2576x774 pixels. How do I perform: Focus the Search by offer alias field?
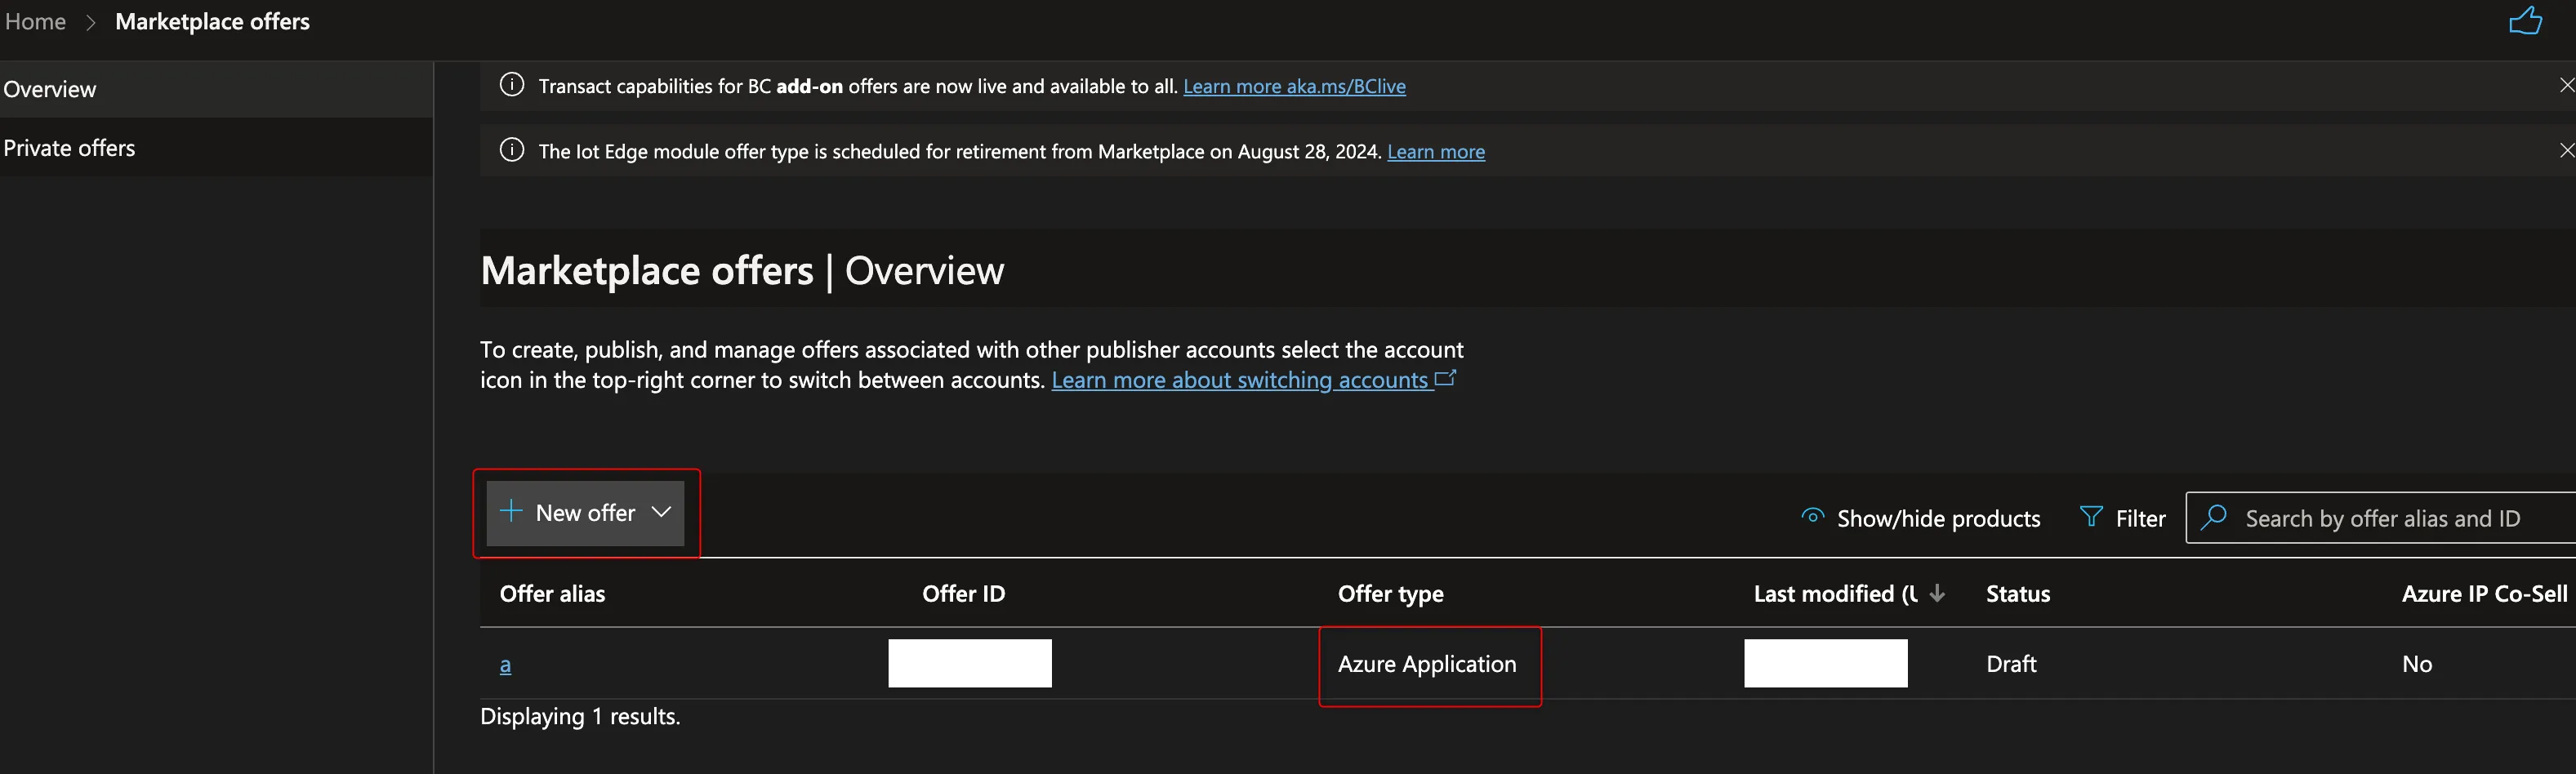click(x=2381, y=518)
